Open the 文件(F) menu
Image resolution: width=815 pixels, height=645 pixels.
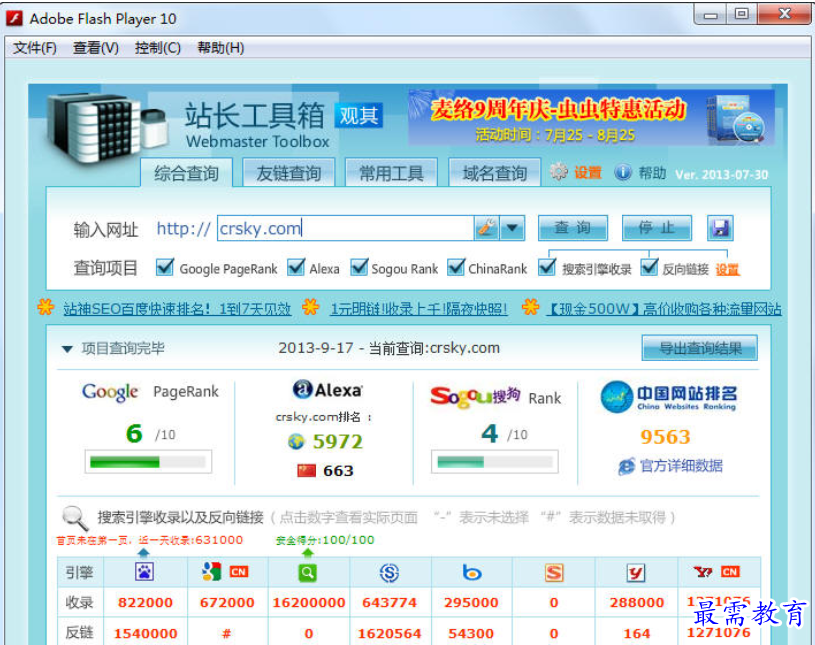pyautogui.click(x=34, y=48)
